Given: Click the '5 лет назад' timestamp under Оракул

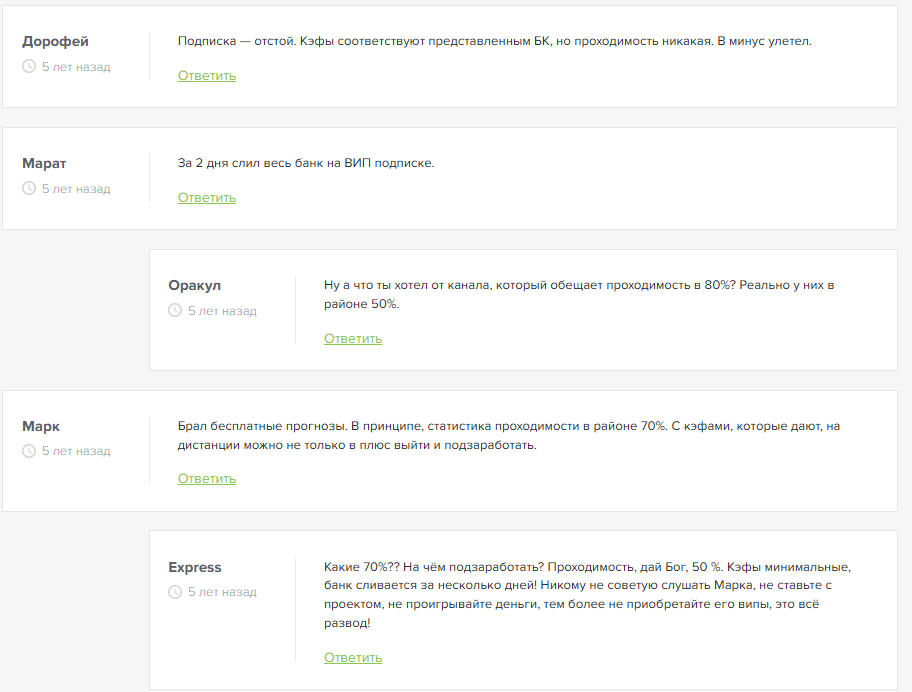Looking at the screenshot, I should (222, 311).
